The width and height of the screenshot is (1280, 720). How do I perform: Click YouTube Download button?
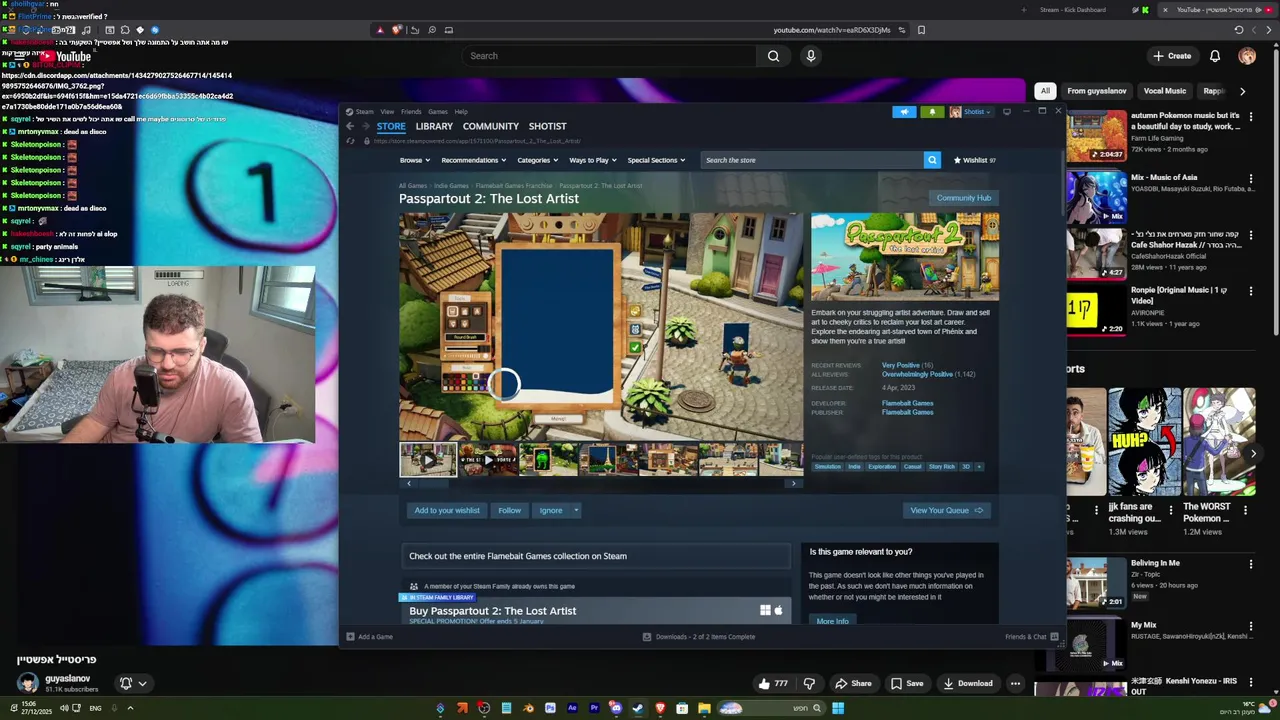(967, 684)
